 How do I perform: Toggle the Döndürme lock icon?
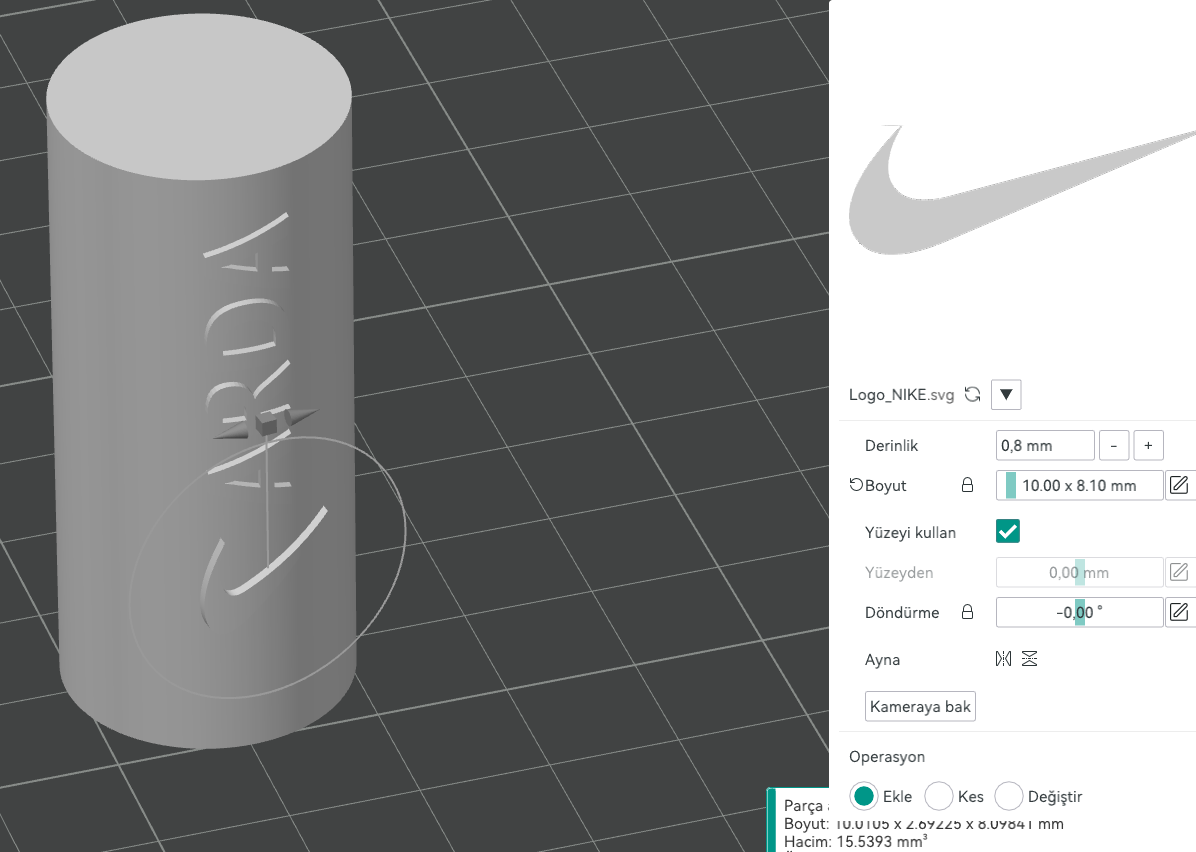967,612
